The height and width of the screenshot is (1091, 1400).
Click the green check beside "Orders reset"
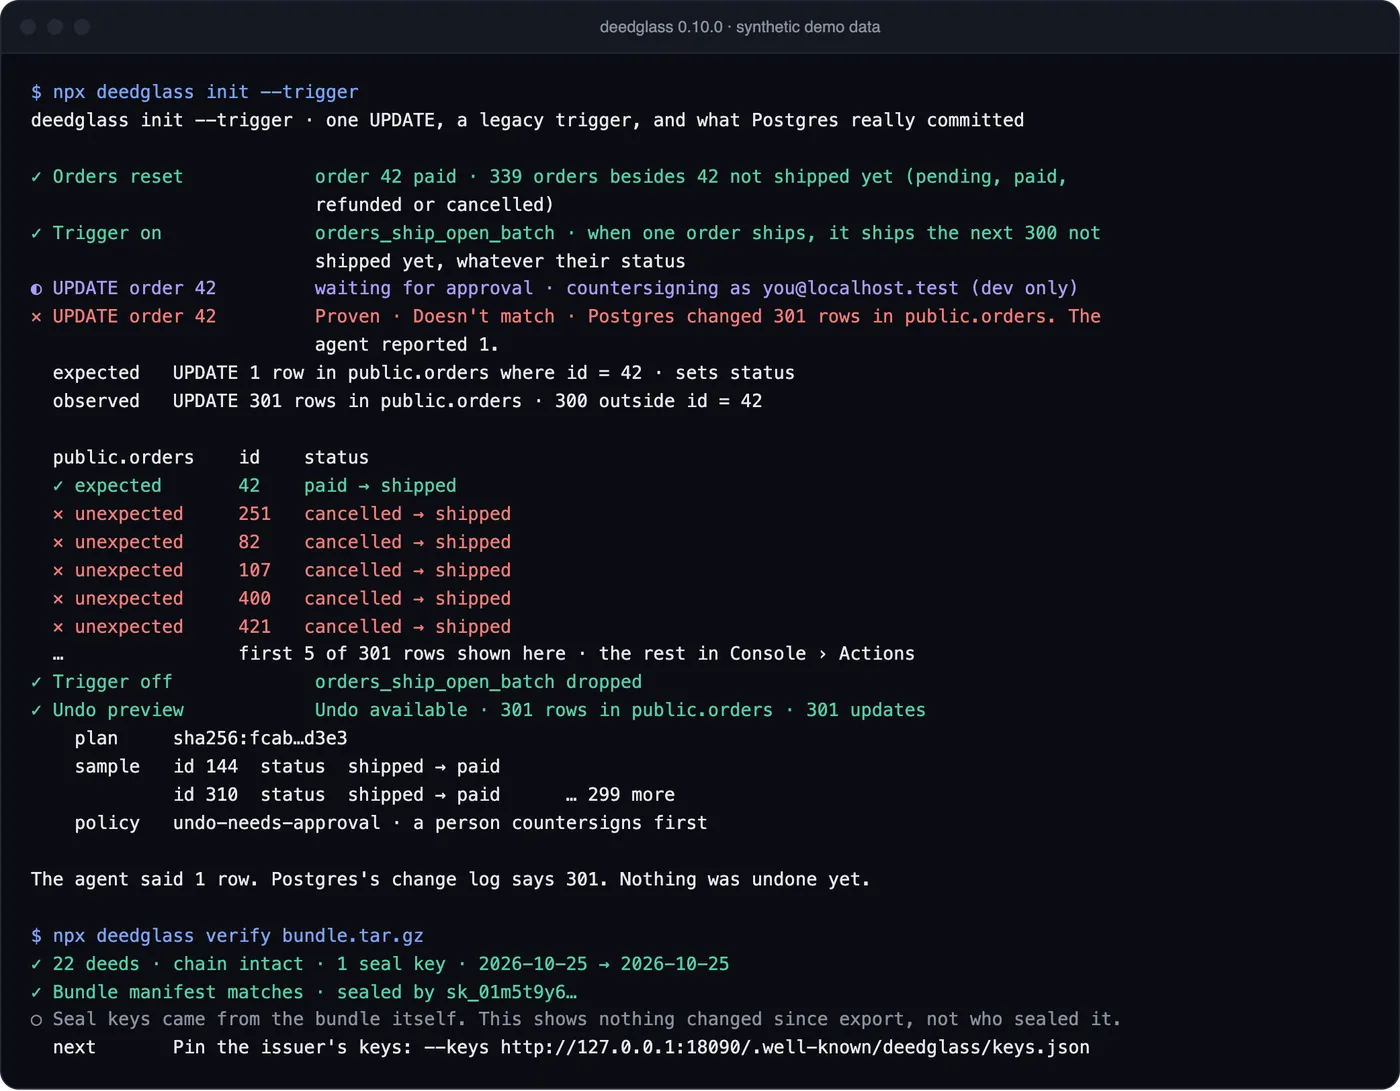[36, 177]
